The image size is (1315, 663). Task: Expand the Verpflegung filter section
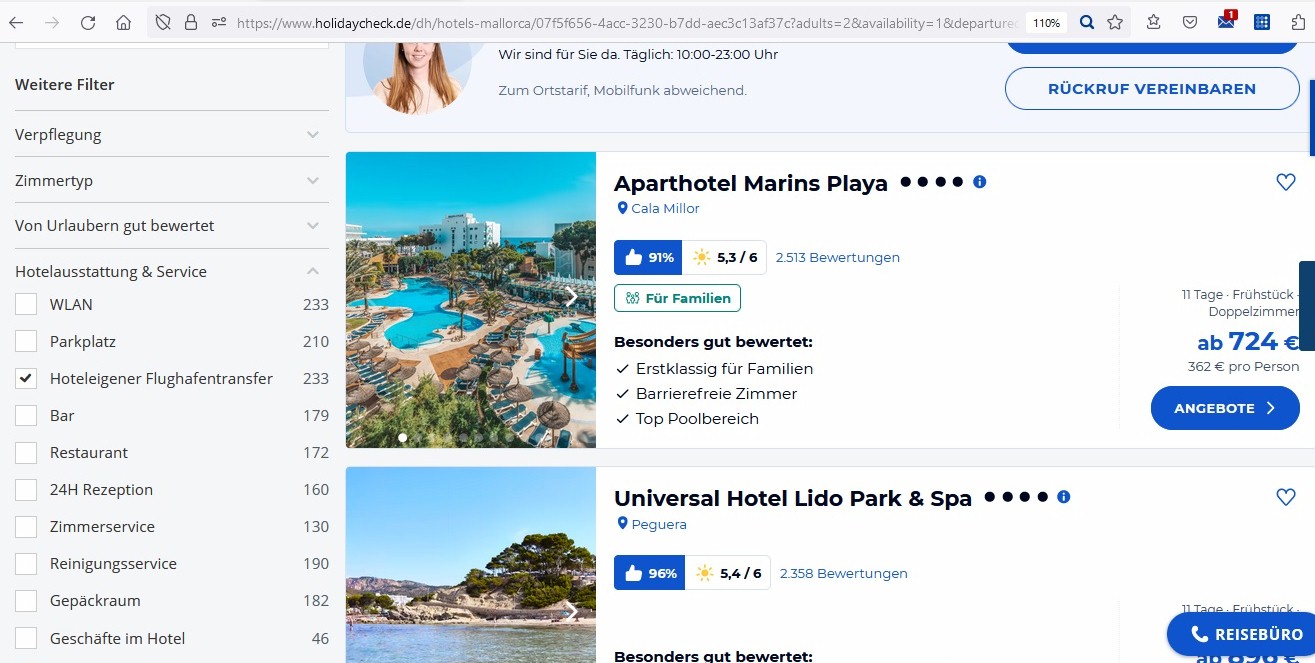point(313,135)
